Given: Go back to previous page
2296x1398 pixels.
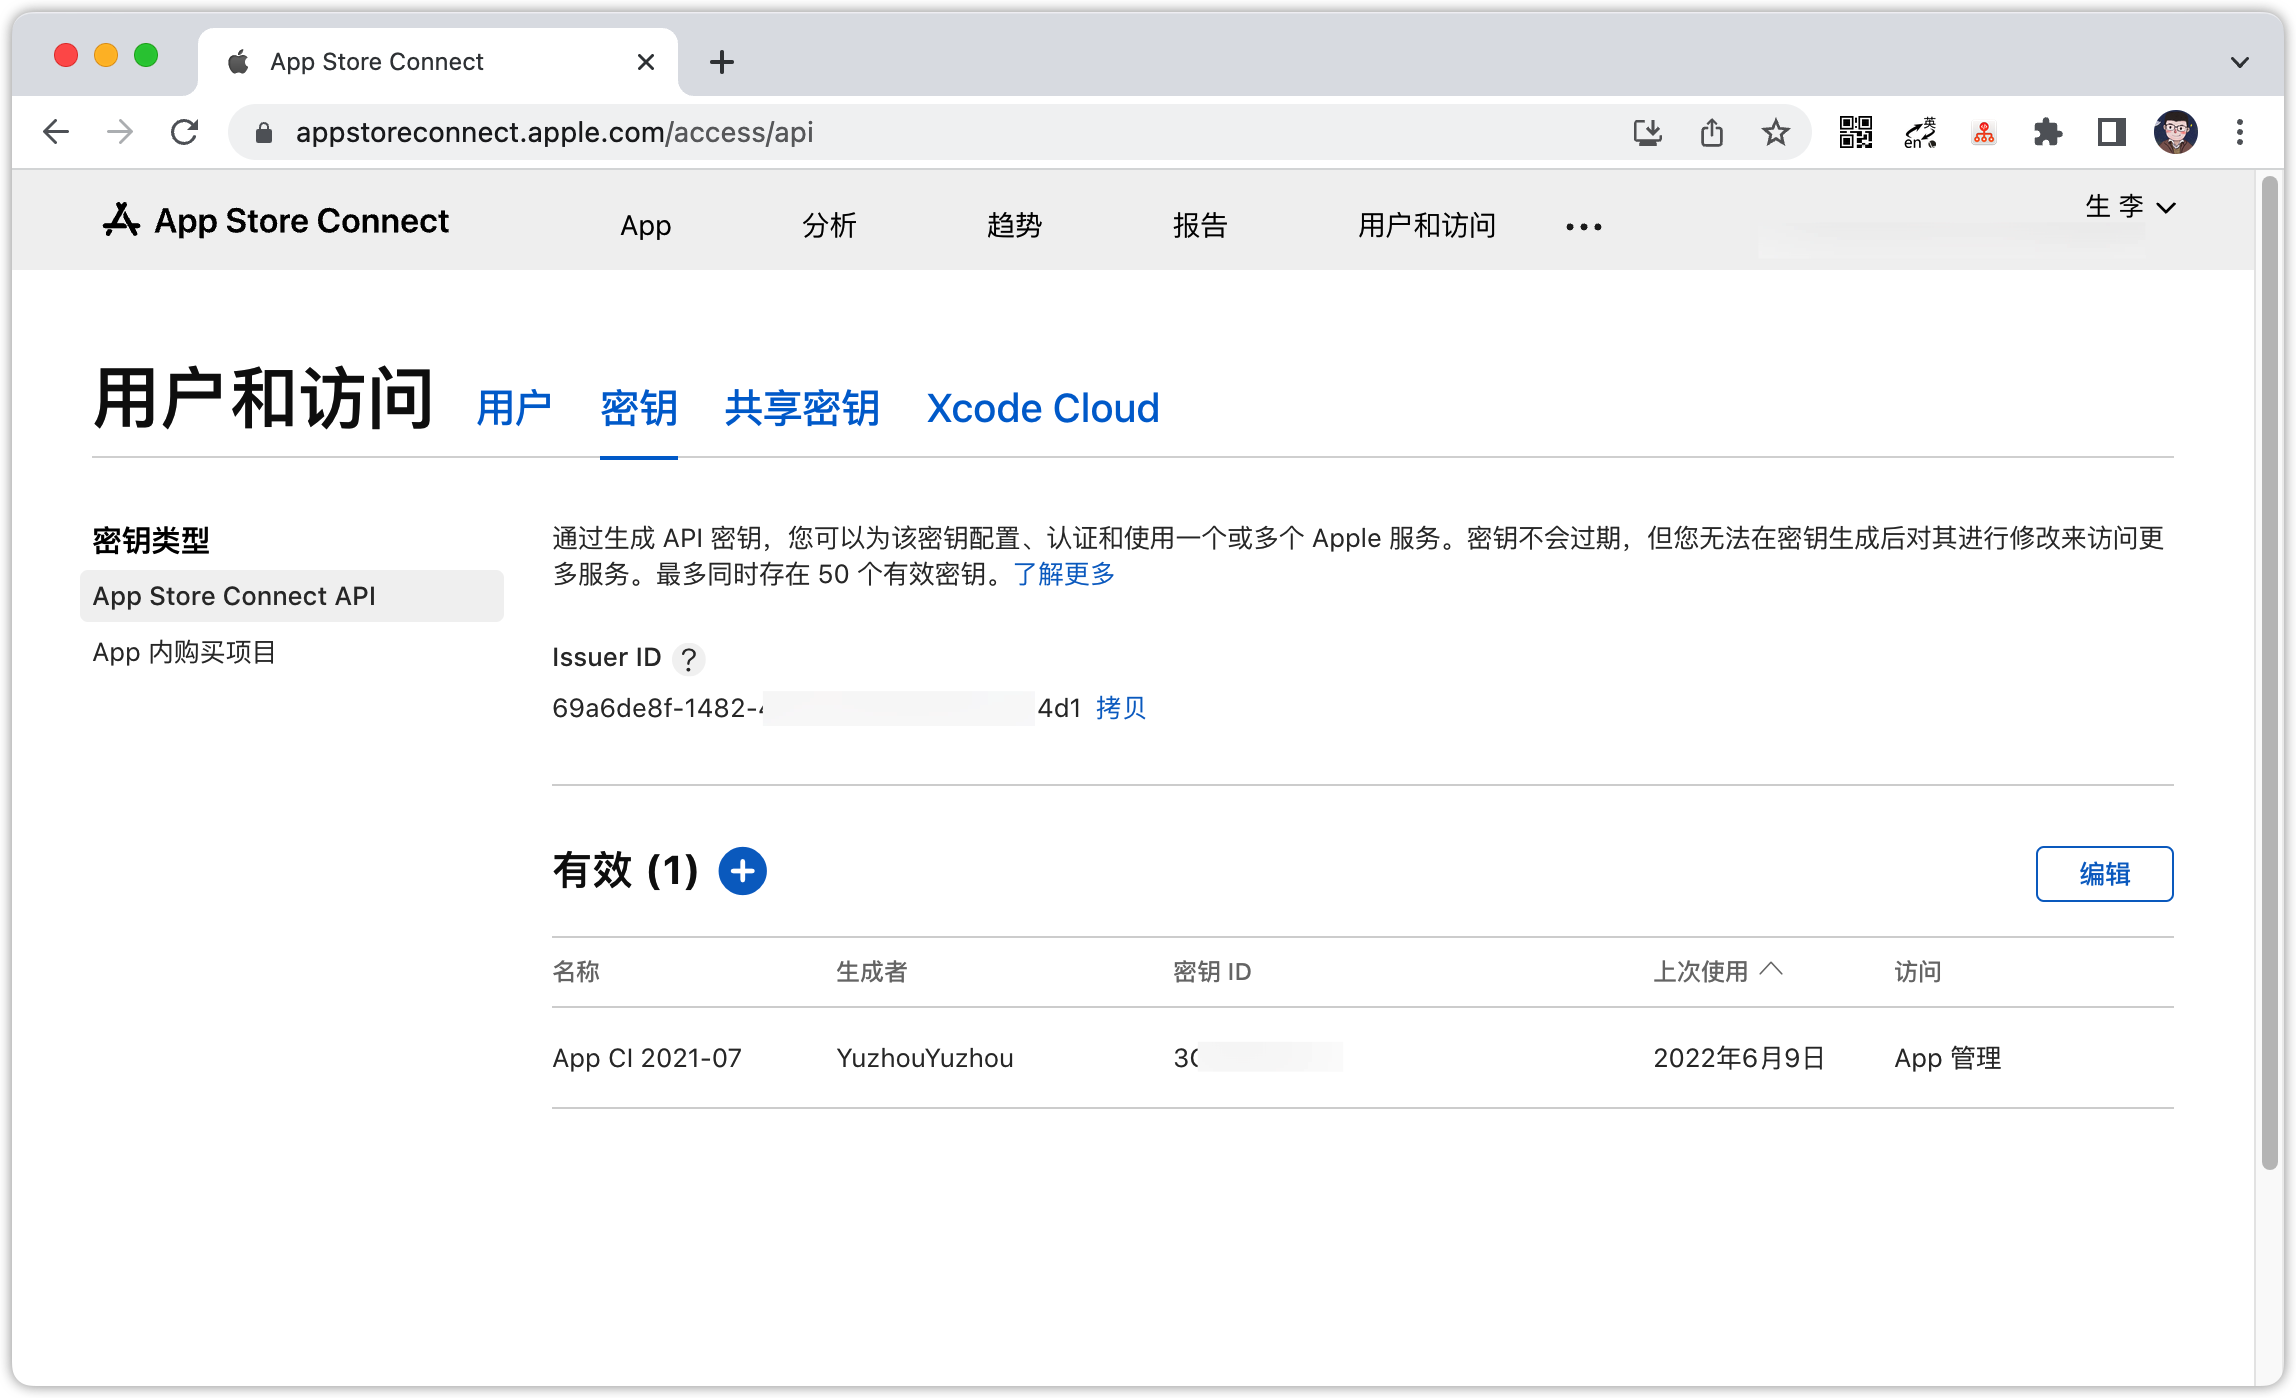Looking at the screenshot, I should tap(57, 132).
